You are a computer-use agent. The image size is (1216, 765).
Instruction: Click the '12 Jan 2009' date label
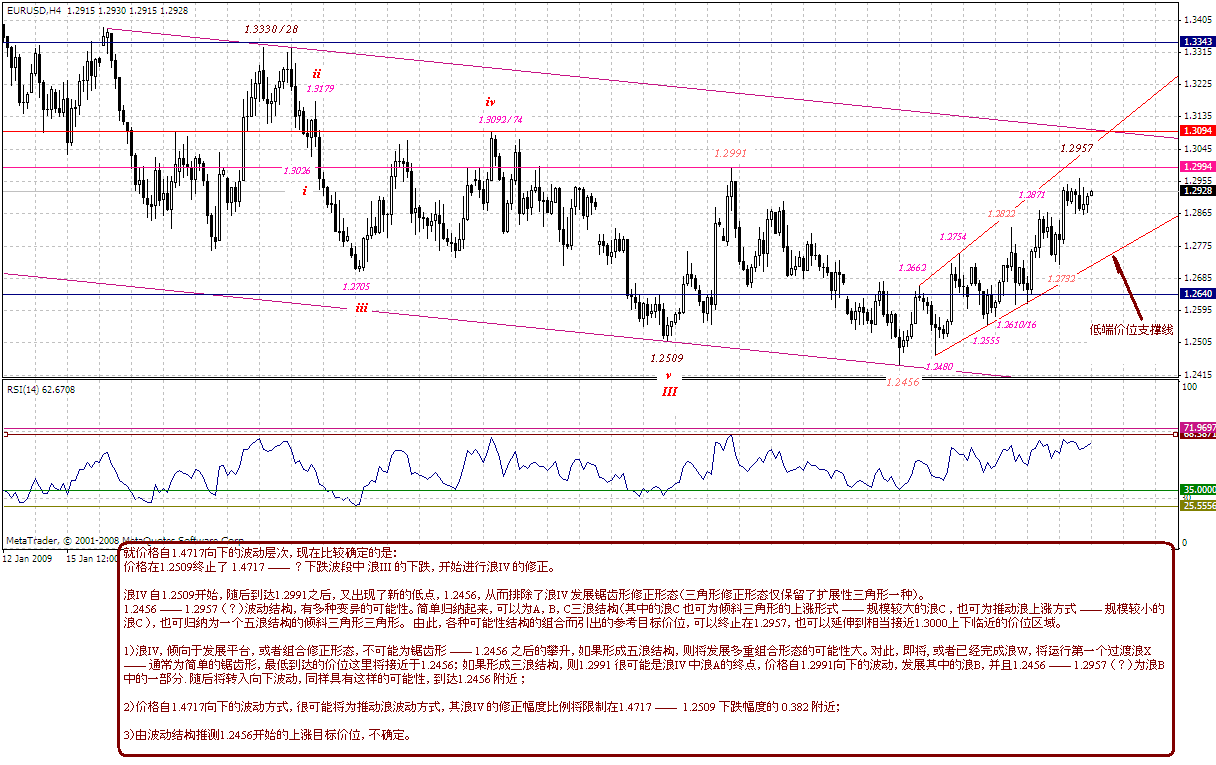28,559
